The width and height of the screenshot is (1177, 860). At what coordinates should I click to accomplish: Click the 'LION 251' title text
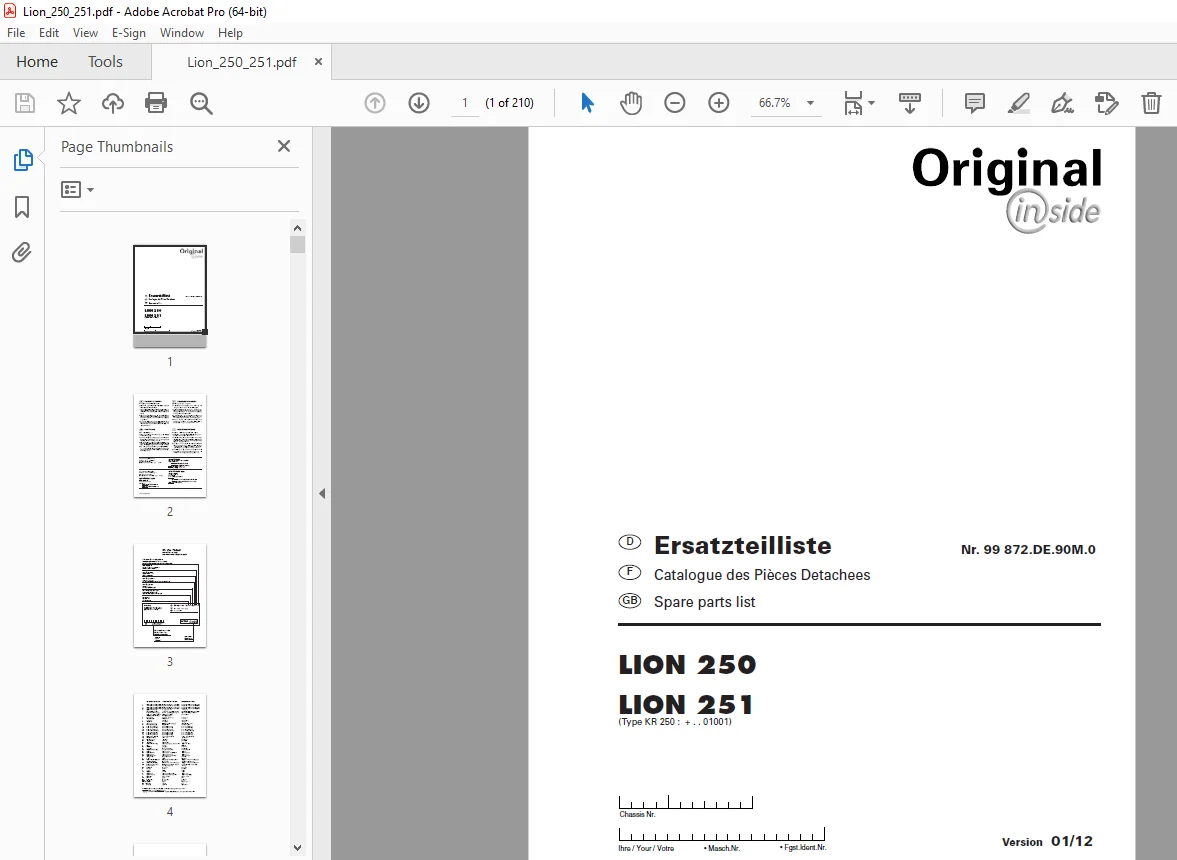tap(685, 704)
